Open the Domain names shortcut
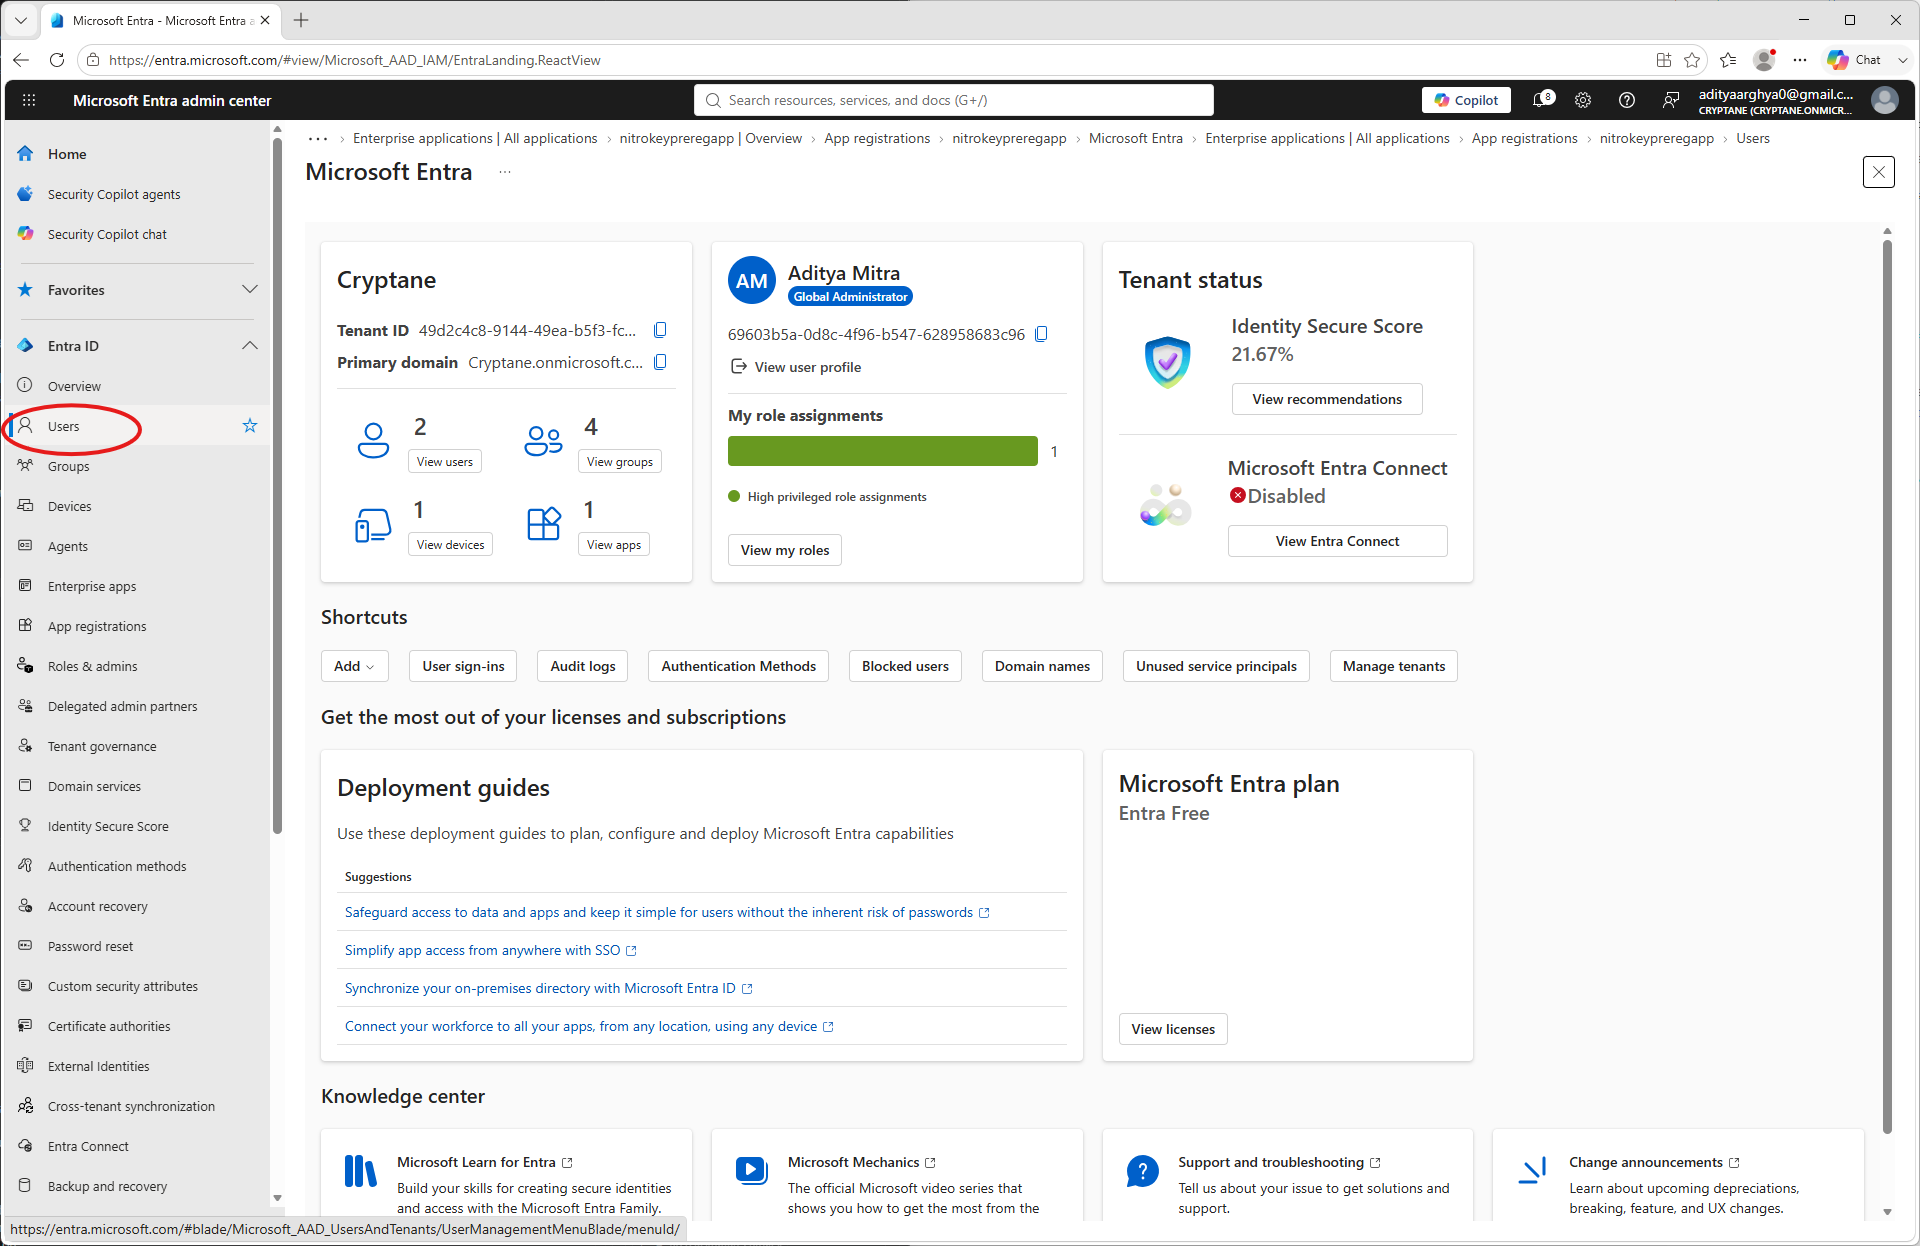Screen dimensions: 1920x1246 point(1042,666)
